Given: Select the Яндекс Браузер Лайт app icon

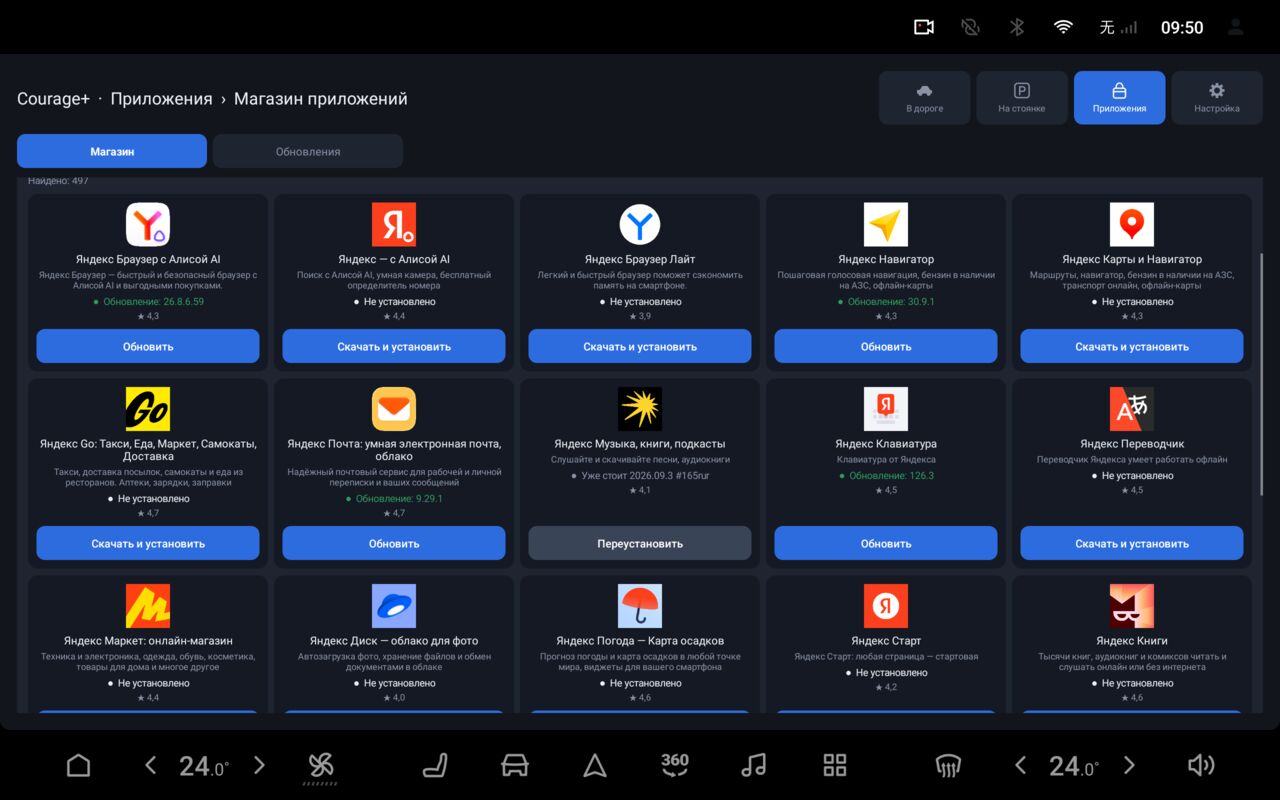Looking at the screenshot, I should click(x=640, y=225).
